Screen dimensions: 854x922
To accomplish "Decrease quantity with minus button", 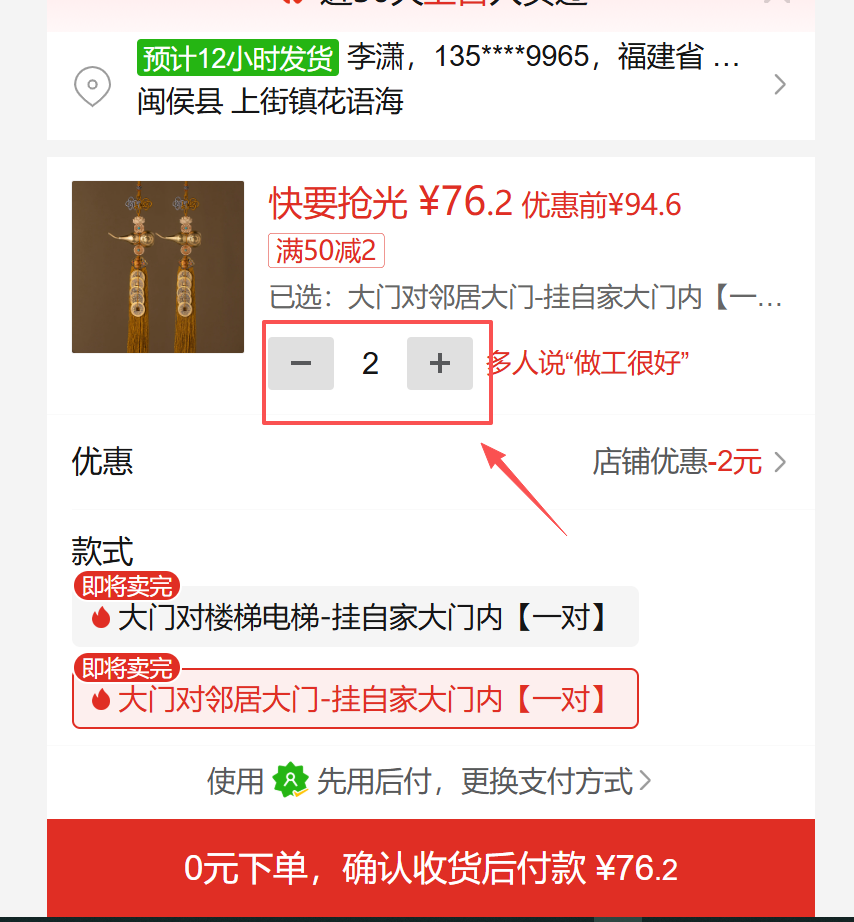I will click(301, 363).
